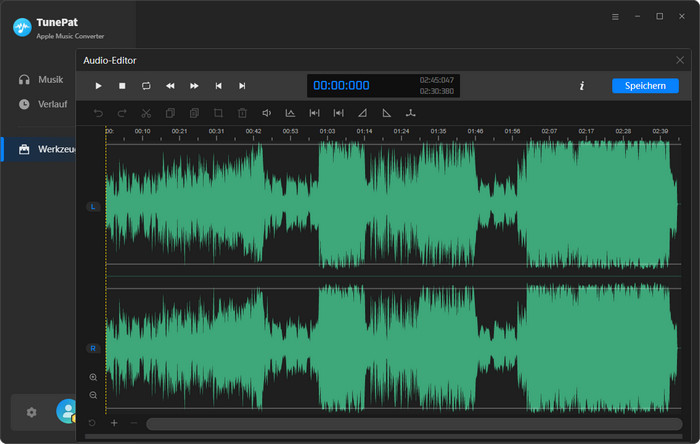Image resolution: width=700 pixels, height=444 pixels.
Task: Redo the last undone edit
Action: click(122, 113)
